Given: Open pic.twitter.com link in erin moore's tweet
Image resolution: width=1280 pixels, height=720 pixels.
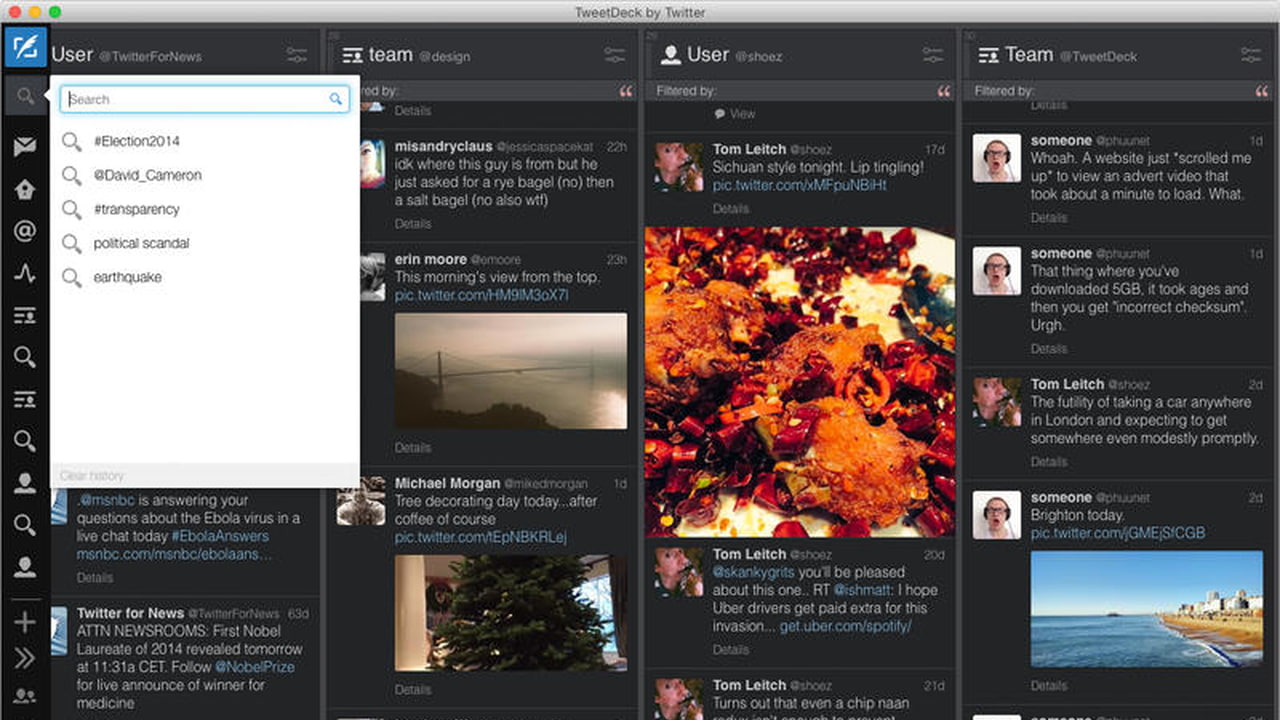Looking at the screenshot, I should tap(482, 295).
